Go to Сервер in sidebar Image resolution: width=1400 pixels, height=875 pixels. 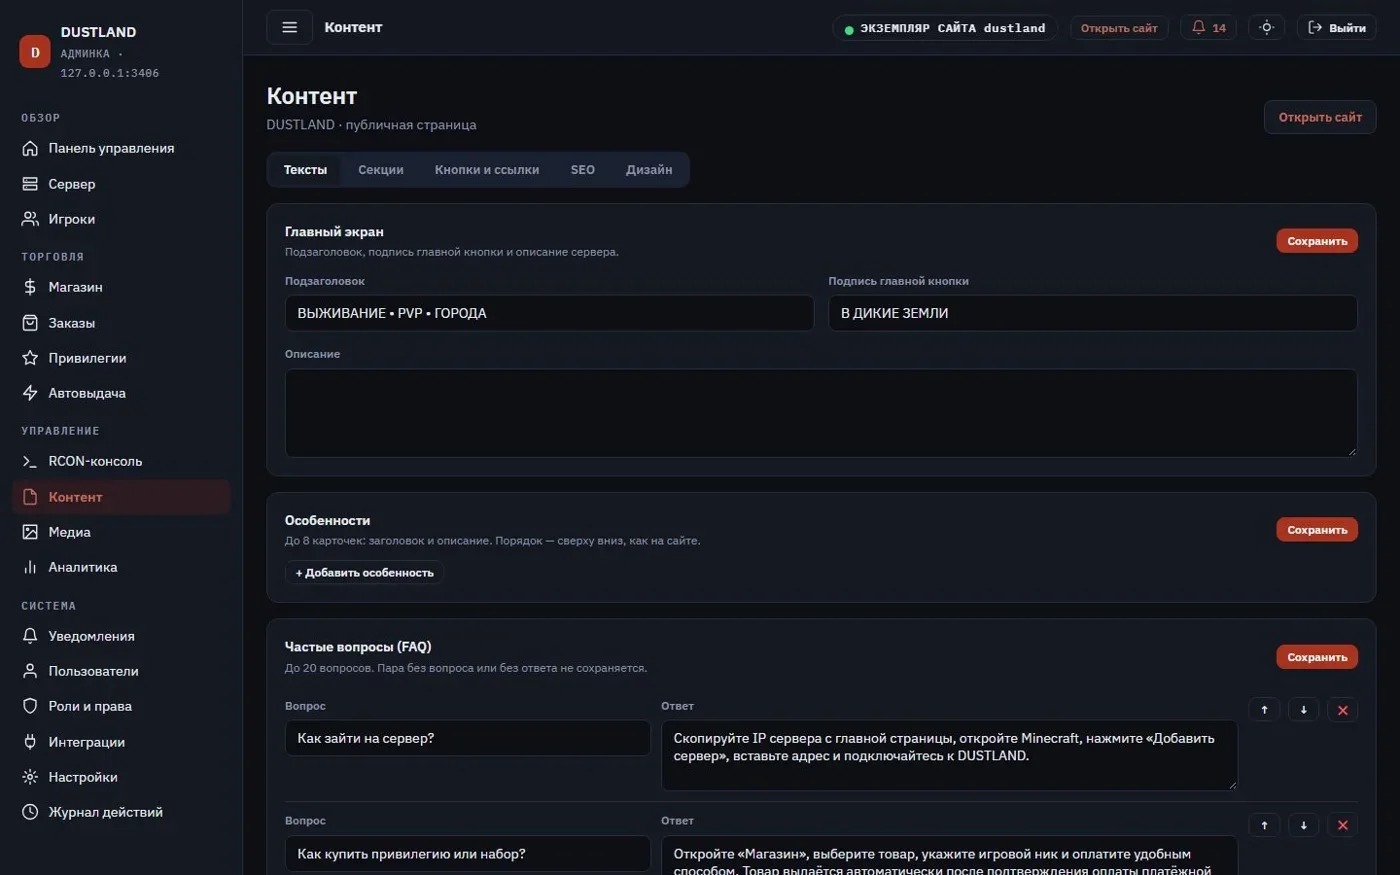121,184
